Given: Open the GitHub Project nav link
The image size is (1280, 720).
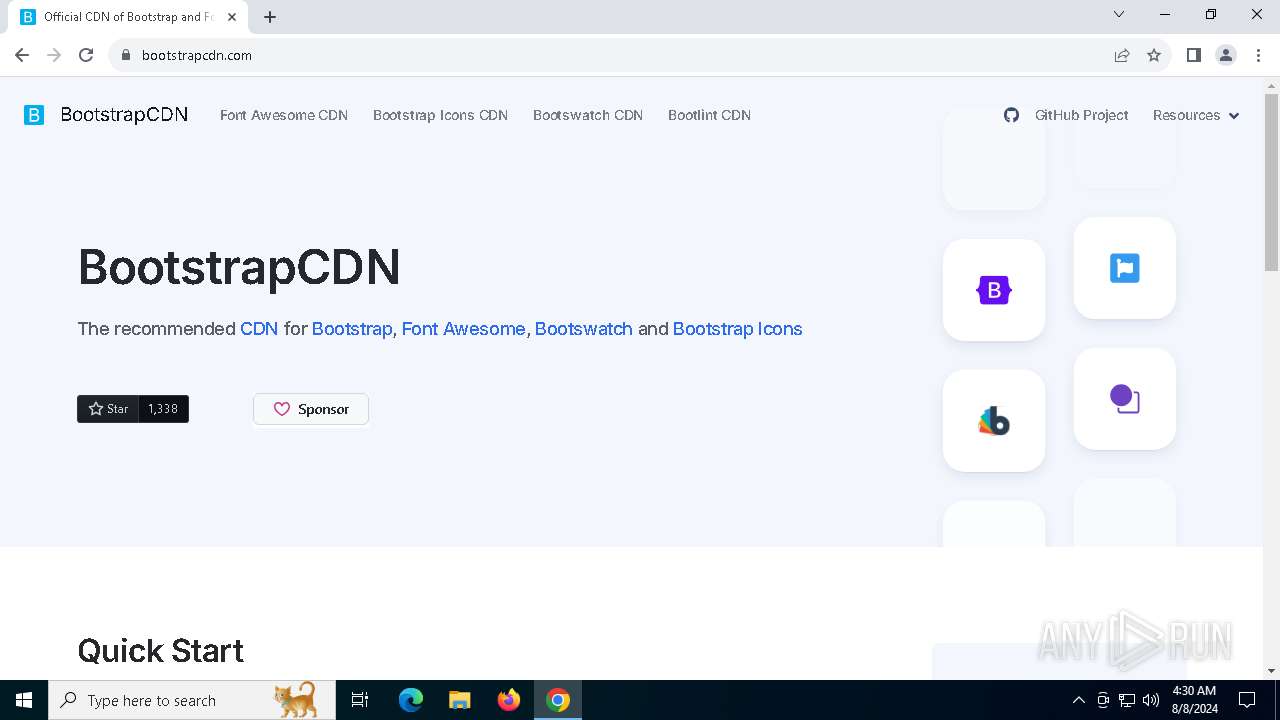Looking at the screenshot, I should (x=1081, y=115).
